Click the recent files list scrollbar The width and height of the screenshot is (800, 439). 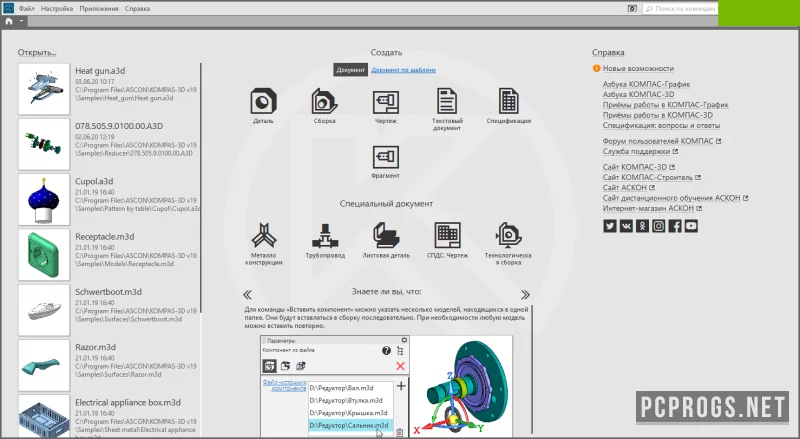coord(201,188)
